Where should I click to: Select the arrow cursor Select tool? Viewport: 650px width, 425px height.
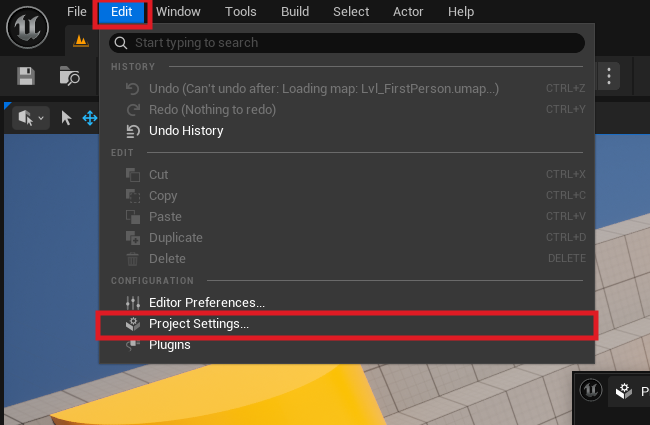pos(66,118)
